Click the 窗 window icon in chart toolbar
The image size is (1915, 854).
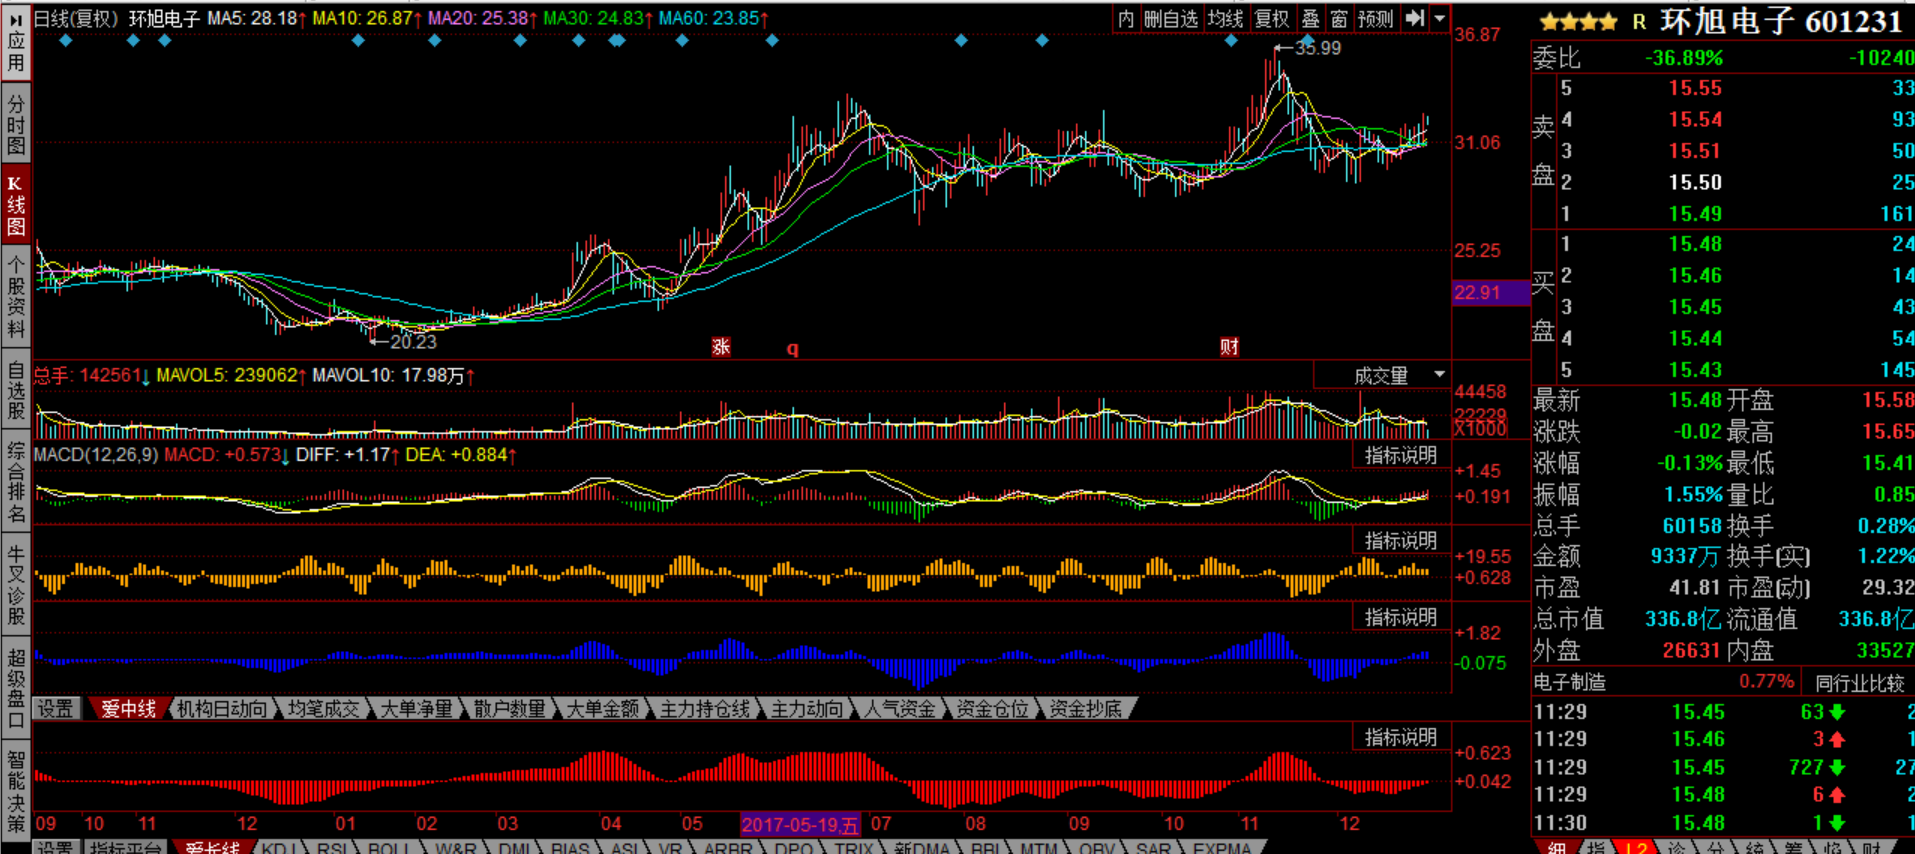point(1339,18)
